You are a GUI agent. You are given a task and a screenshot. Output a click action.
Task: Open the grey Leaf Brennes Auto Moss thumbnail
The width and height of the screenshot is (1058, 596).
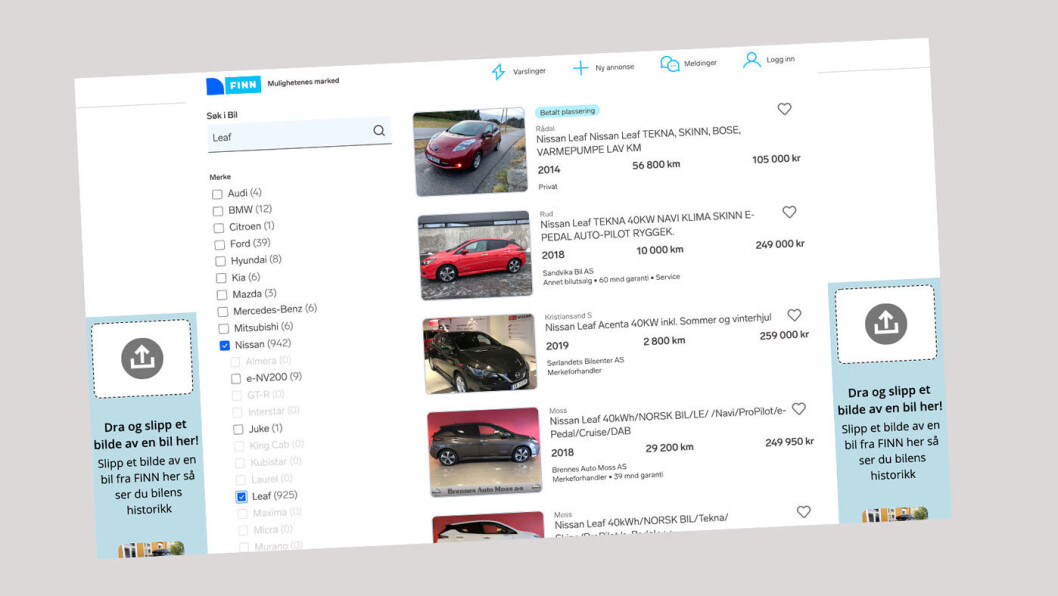coord(484,452)
